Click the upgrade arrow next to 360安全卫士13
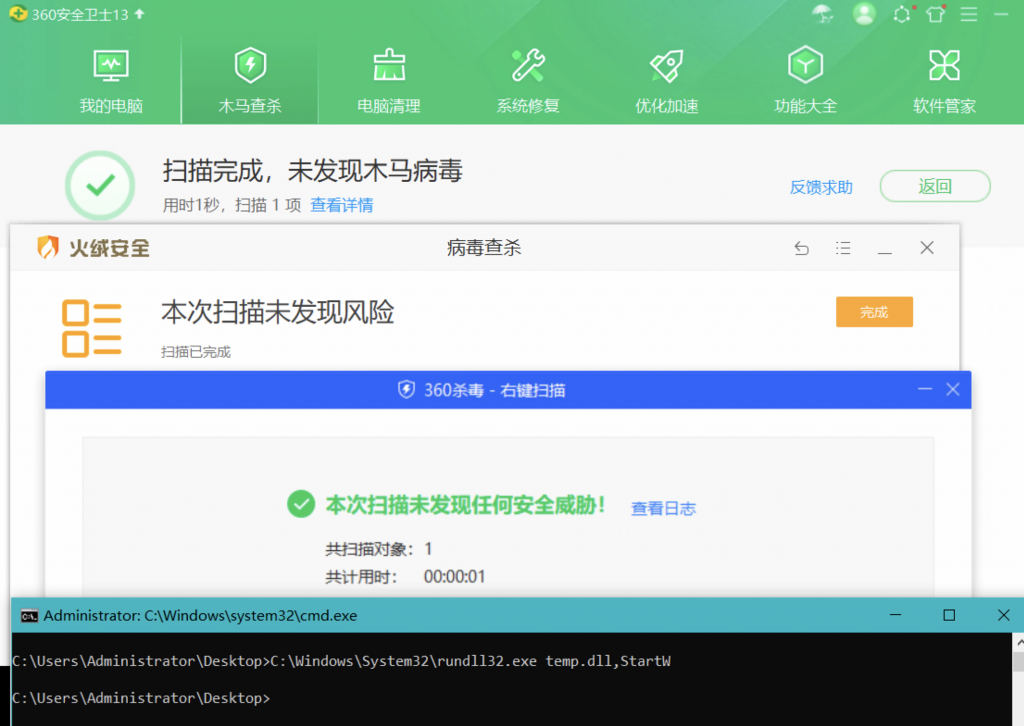The width and height of the screenshot is (1024, 726). [x=139, y=14]
